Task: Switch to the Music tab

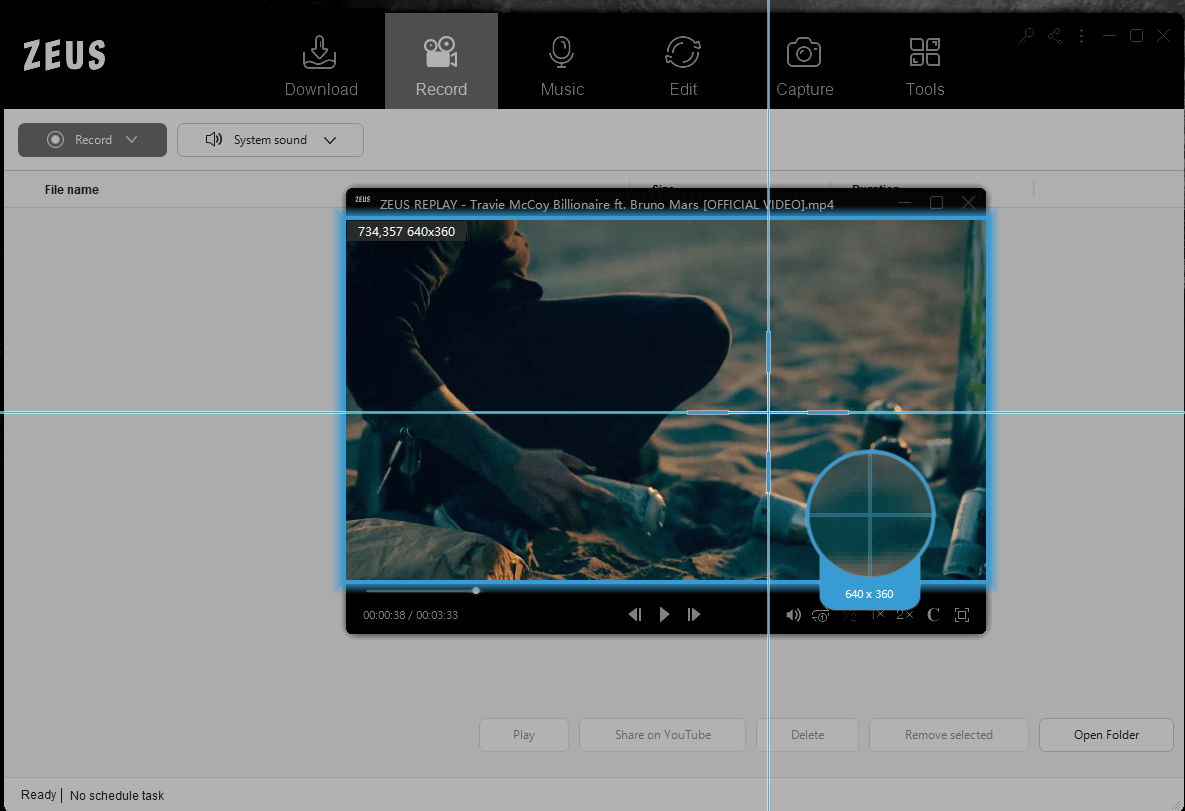Action: coord(562,67)
